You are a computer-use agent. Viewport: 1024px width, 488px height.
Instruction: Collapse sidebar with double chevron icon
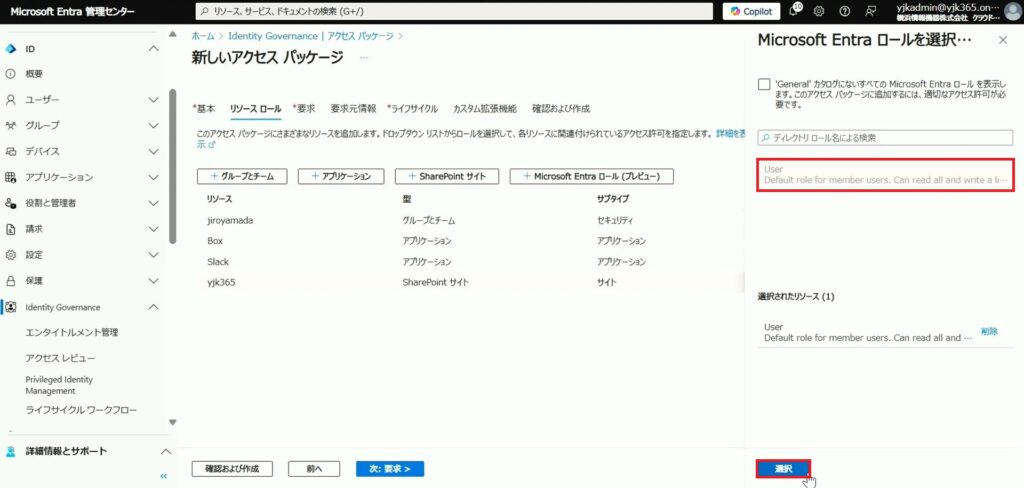tap(164, 476)
